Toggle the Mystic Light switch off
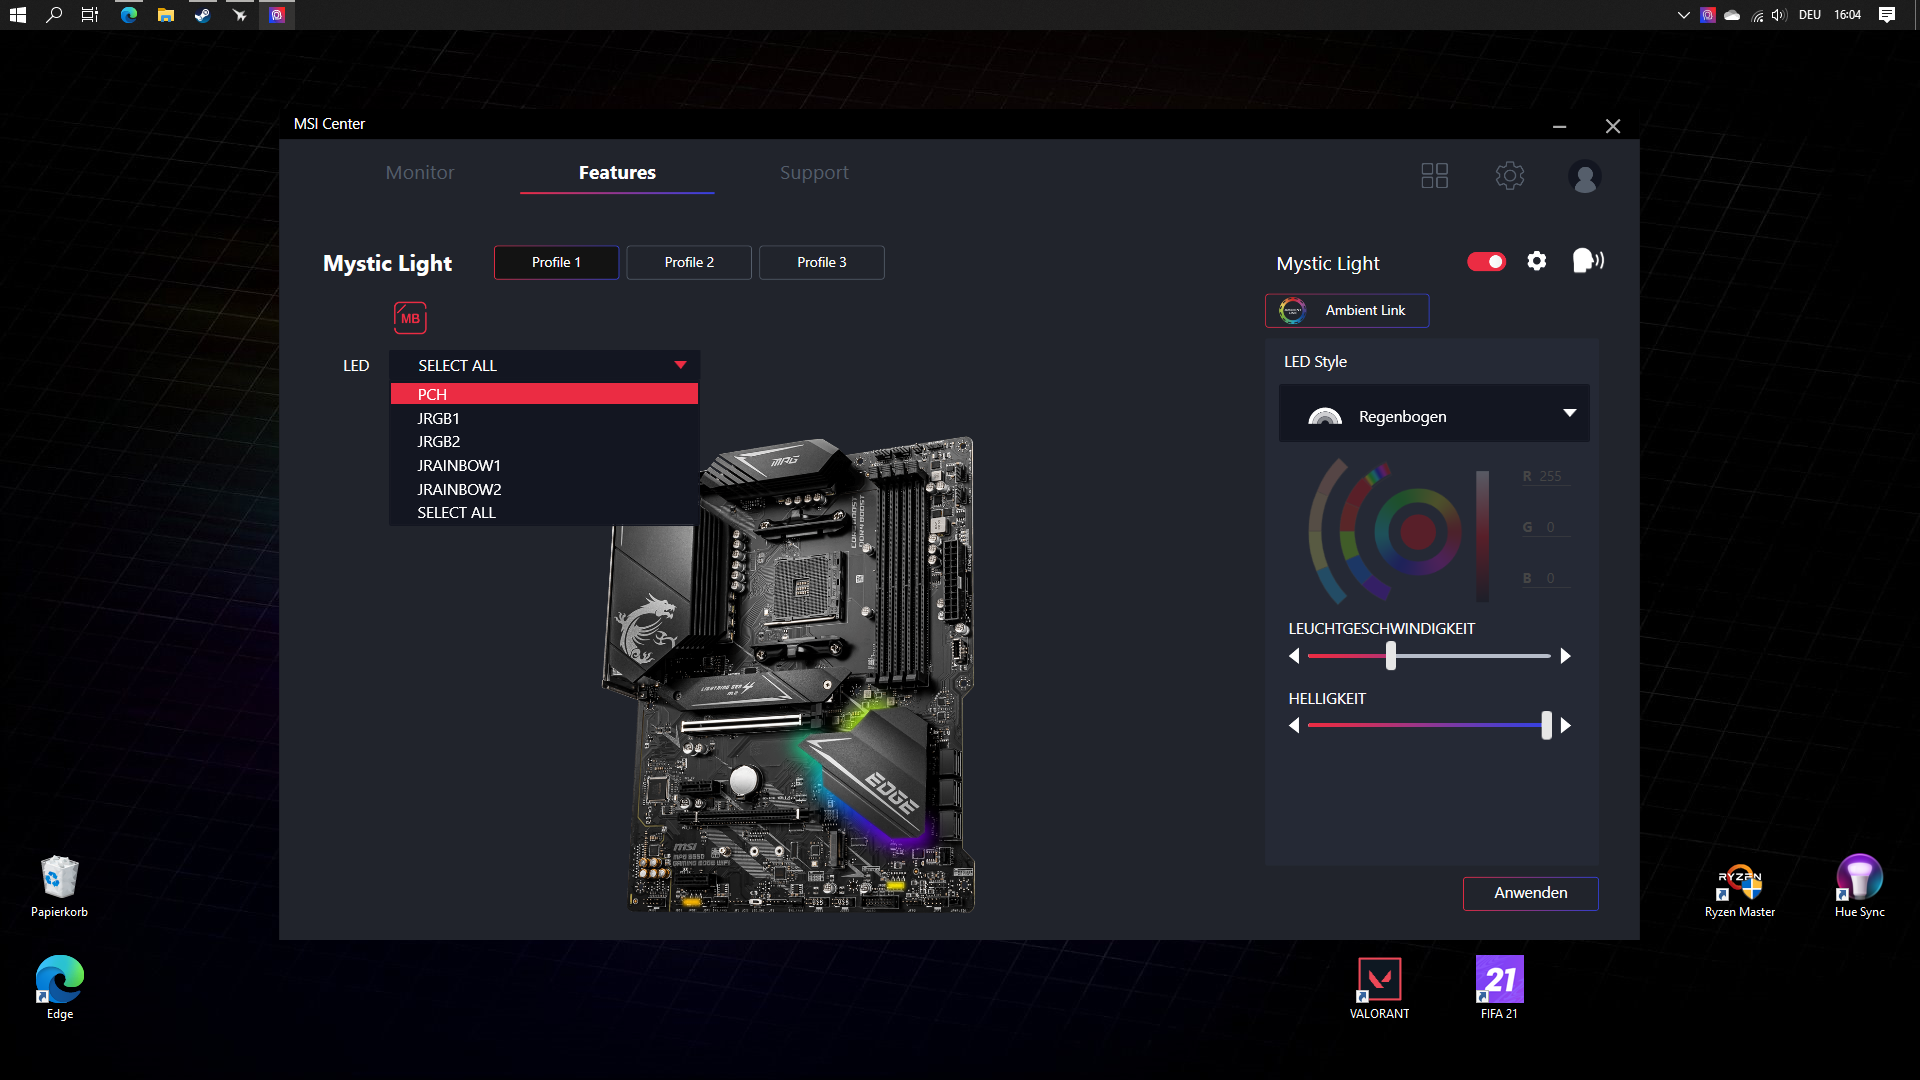This screenshot has height=1080, width=1920. pyautogui.click(x=1486, y=261)
